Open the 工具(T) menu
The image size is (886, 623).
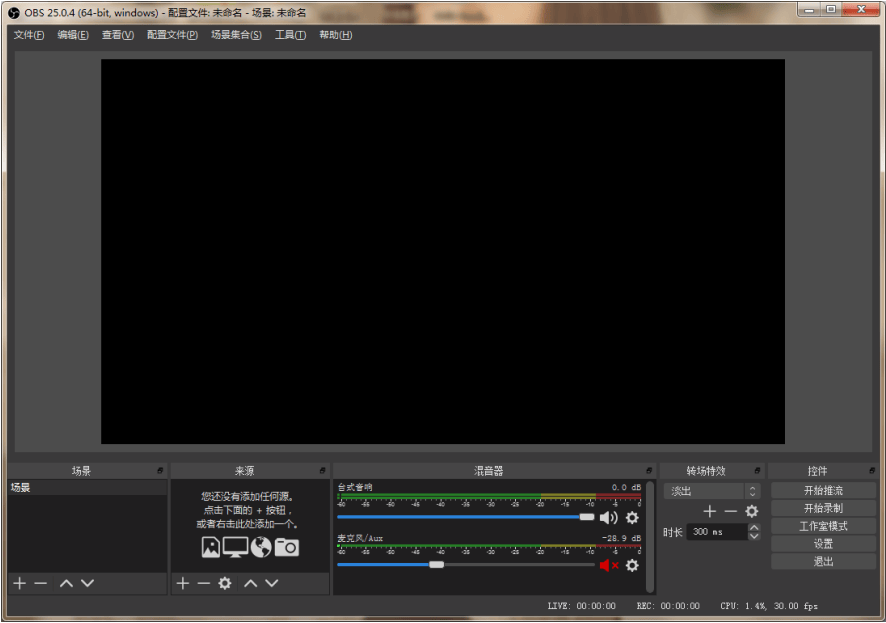click(x=290, y=35)
